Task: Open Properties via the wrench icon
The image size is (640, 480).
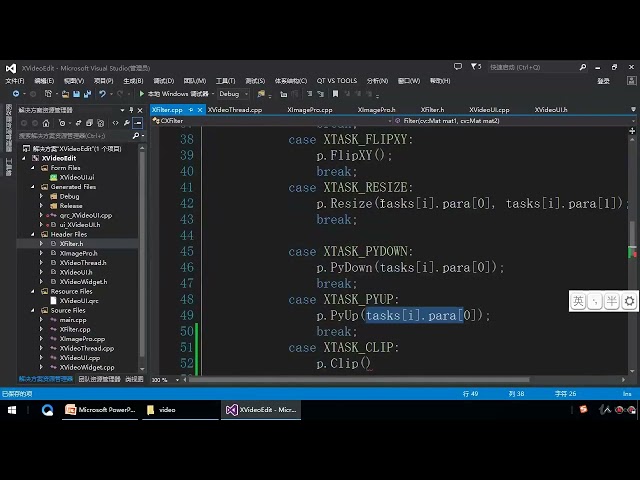Action: [127, 123]
